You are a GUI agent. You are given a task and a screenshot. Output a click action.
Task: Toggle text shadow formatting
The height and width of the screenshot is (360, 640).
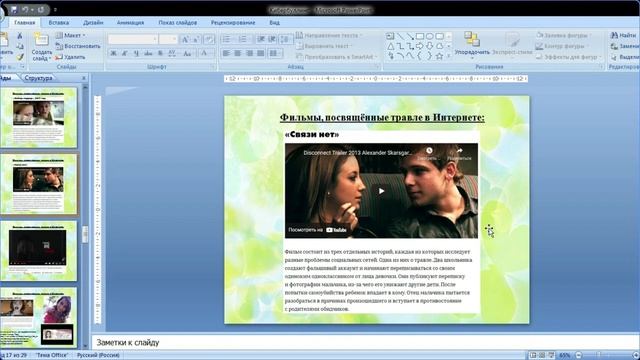coord(160,53)
